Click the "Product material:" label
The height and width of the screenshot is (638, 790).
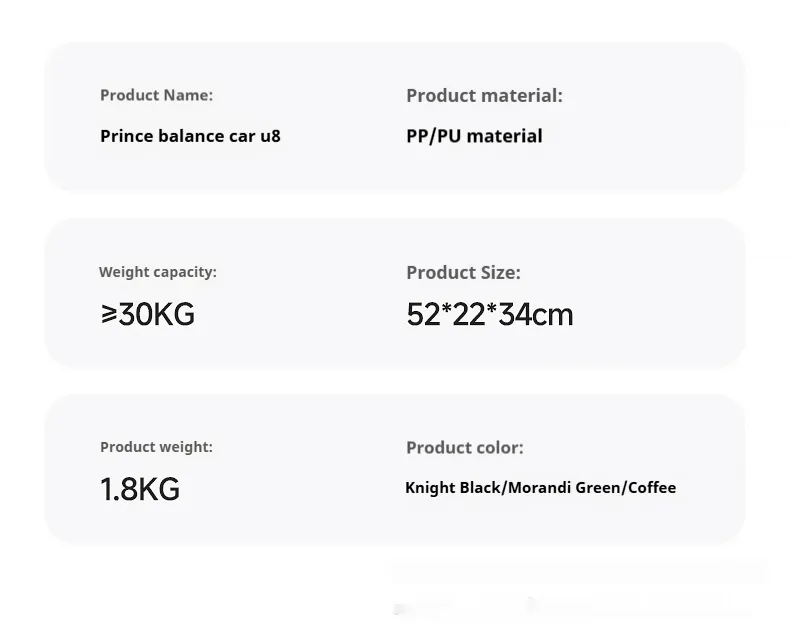484,96
